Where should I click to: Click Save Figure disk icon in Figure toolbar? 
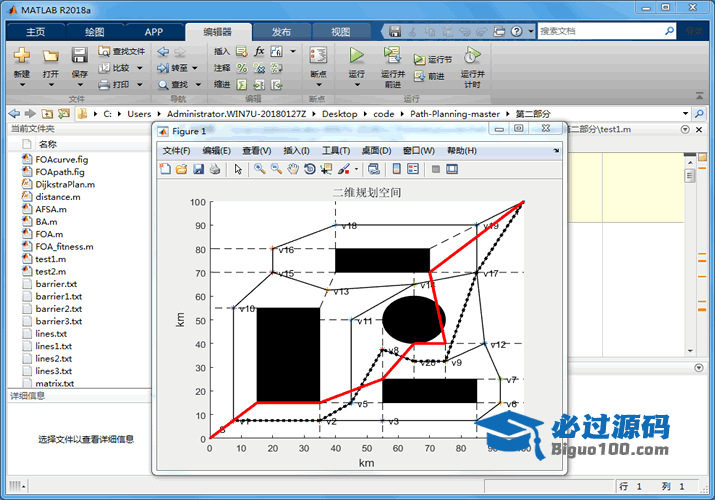[x=198, y=169]
